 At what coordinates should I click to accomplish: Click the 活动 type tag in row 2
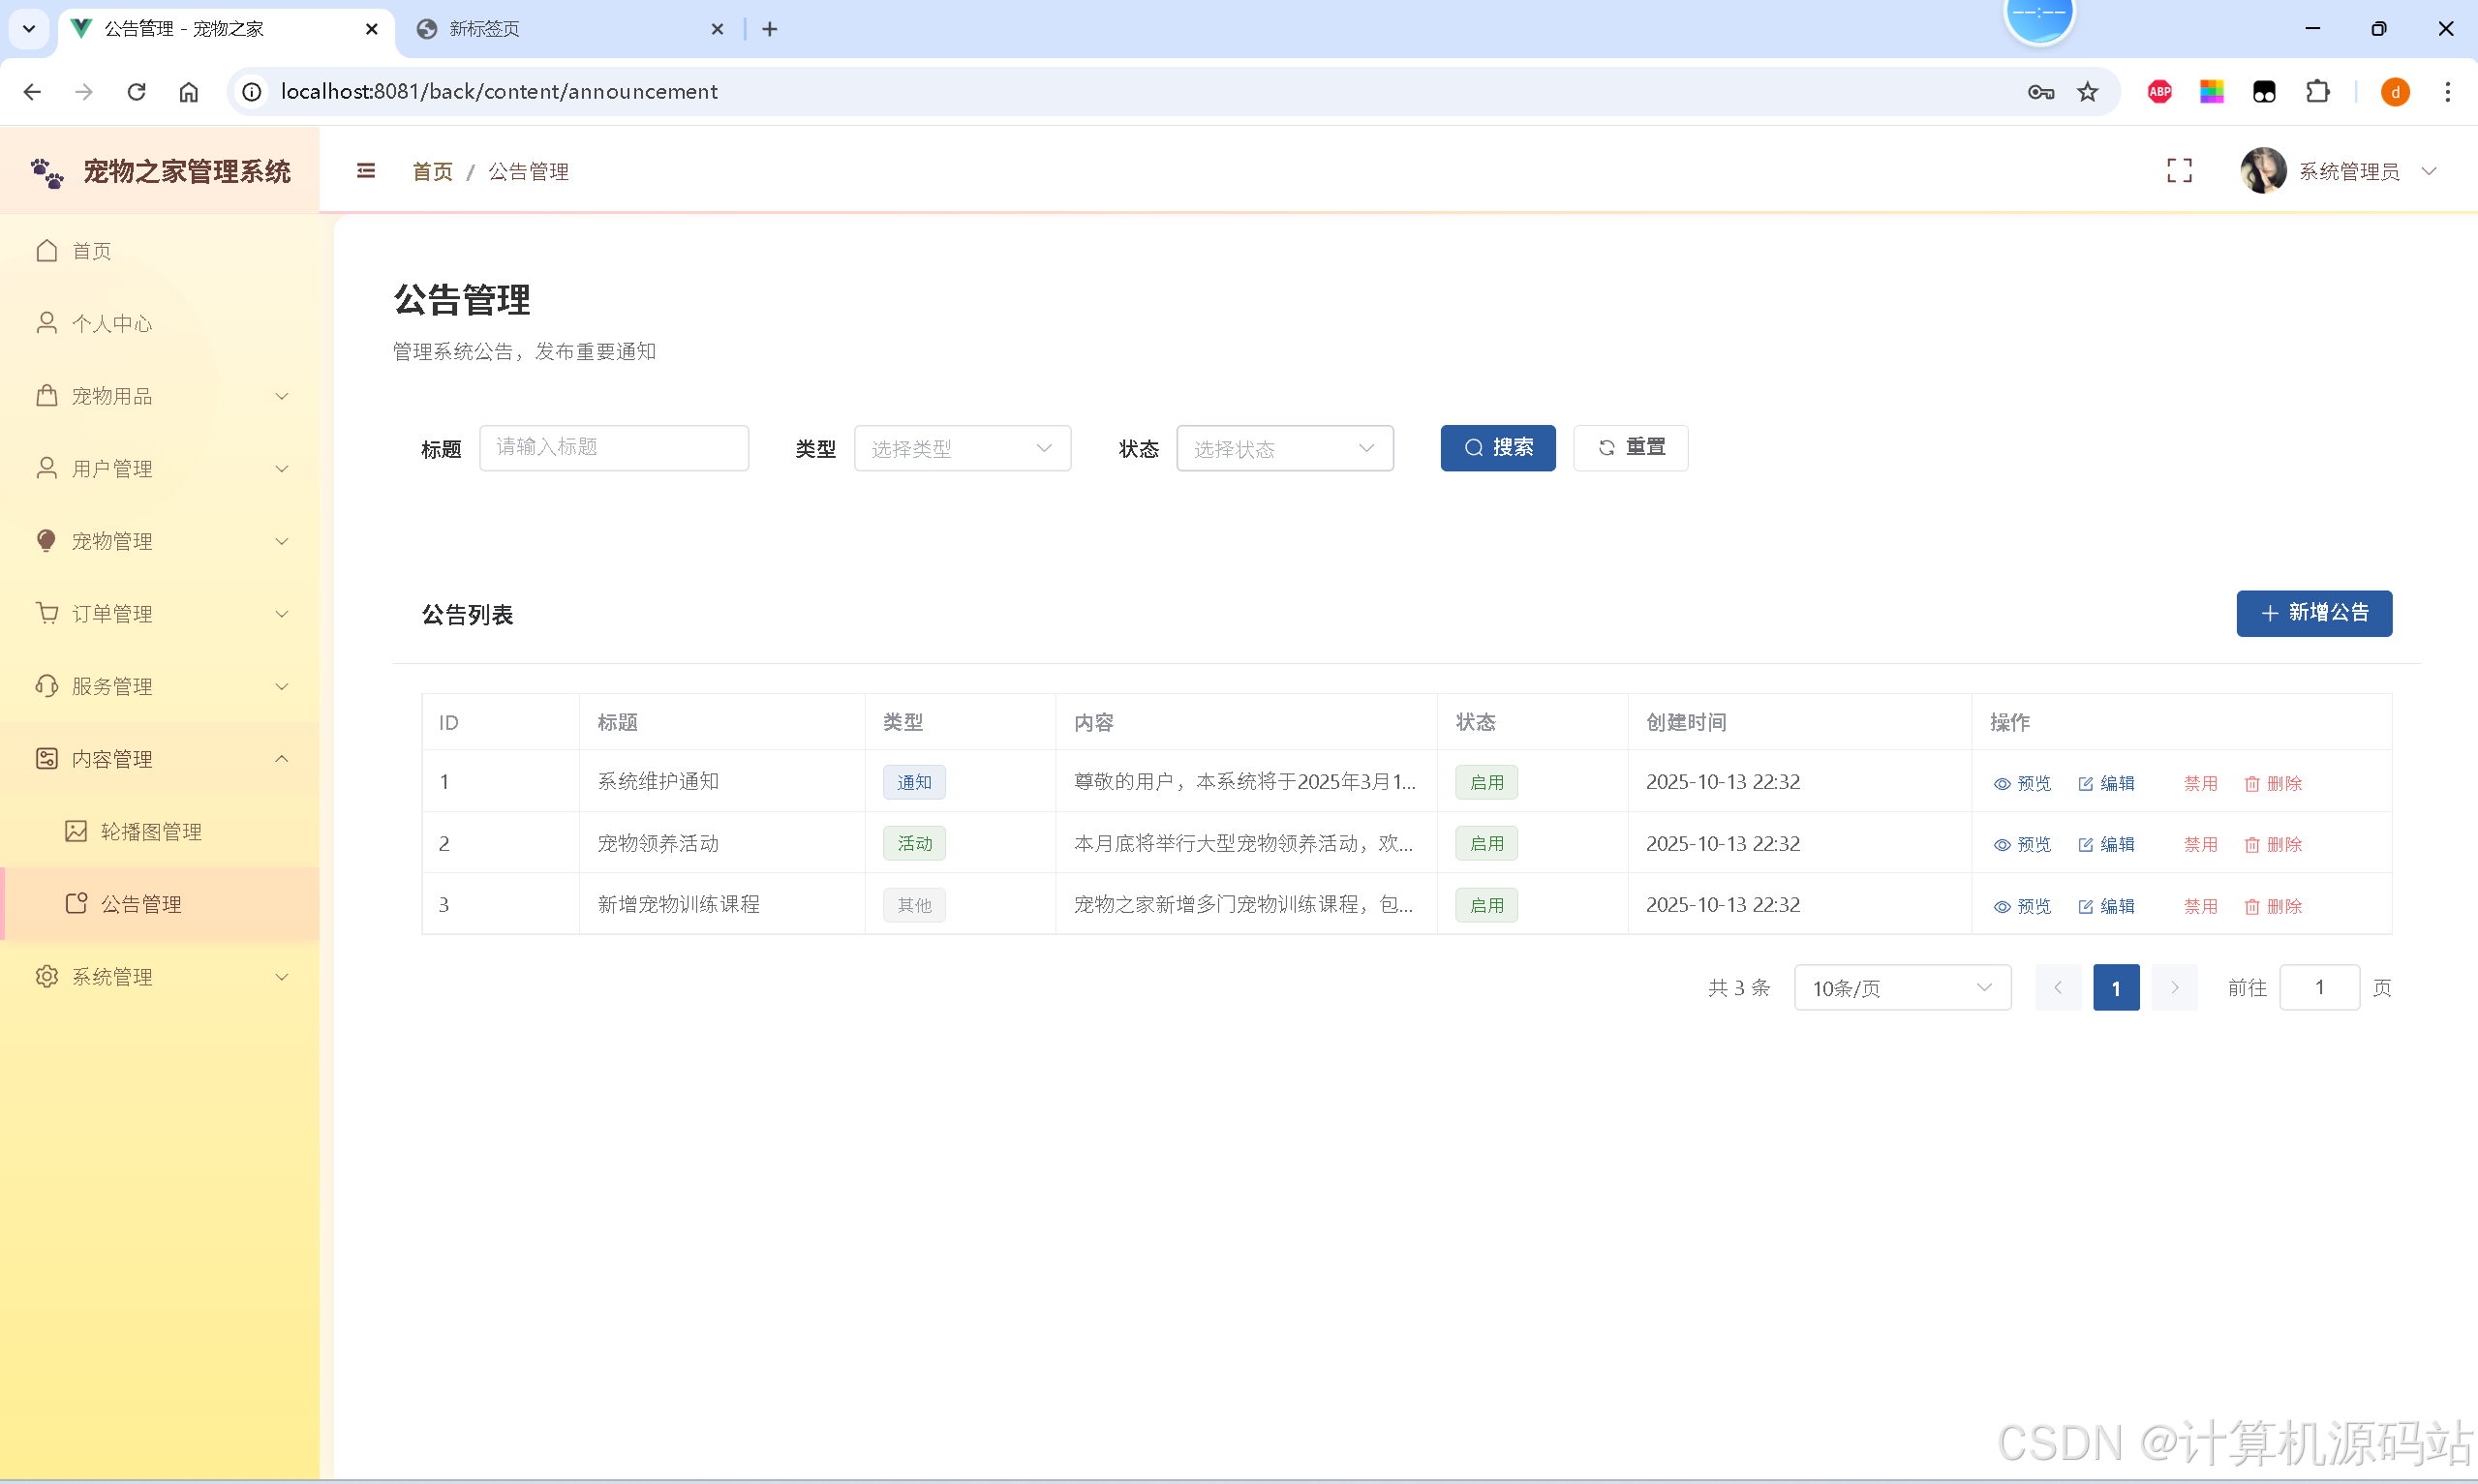(x=914, y=843)
